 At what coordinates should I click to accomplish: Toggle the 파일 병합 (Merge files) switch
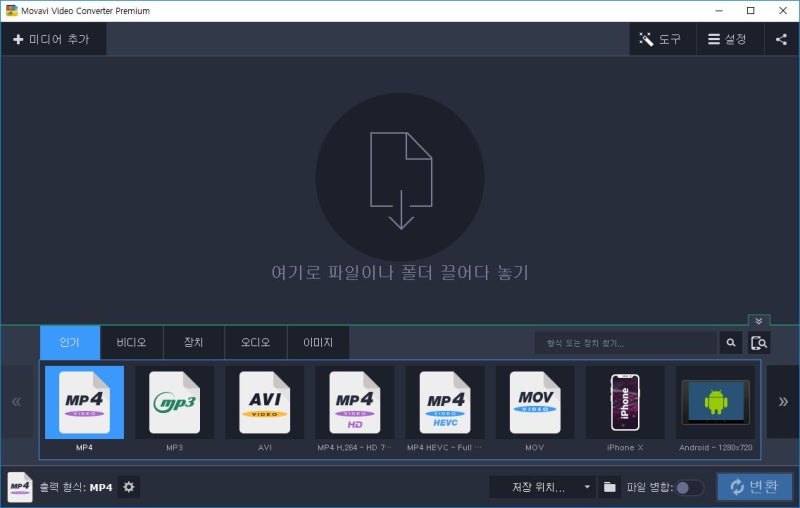click(689, 488)
